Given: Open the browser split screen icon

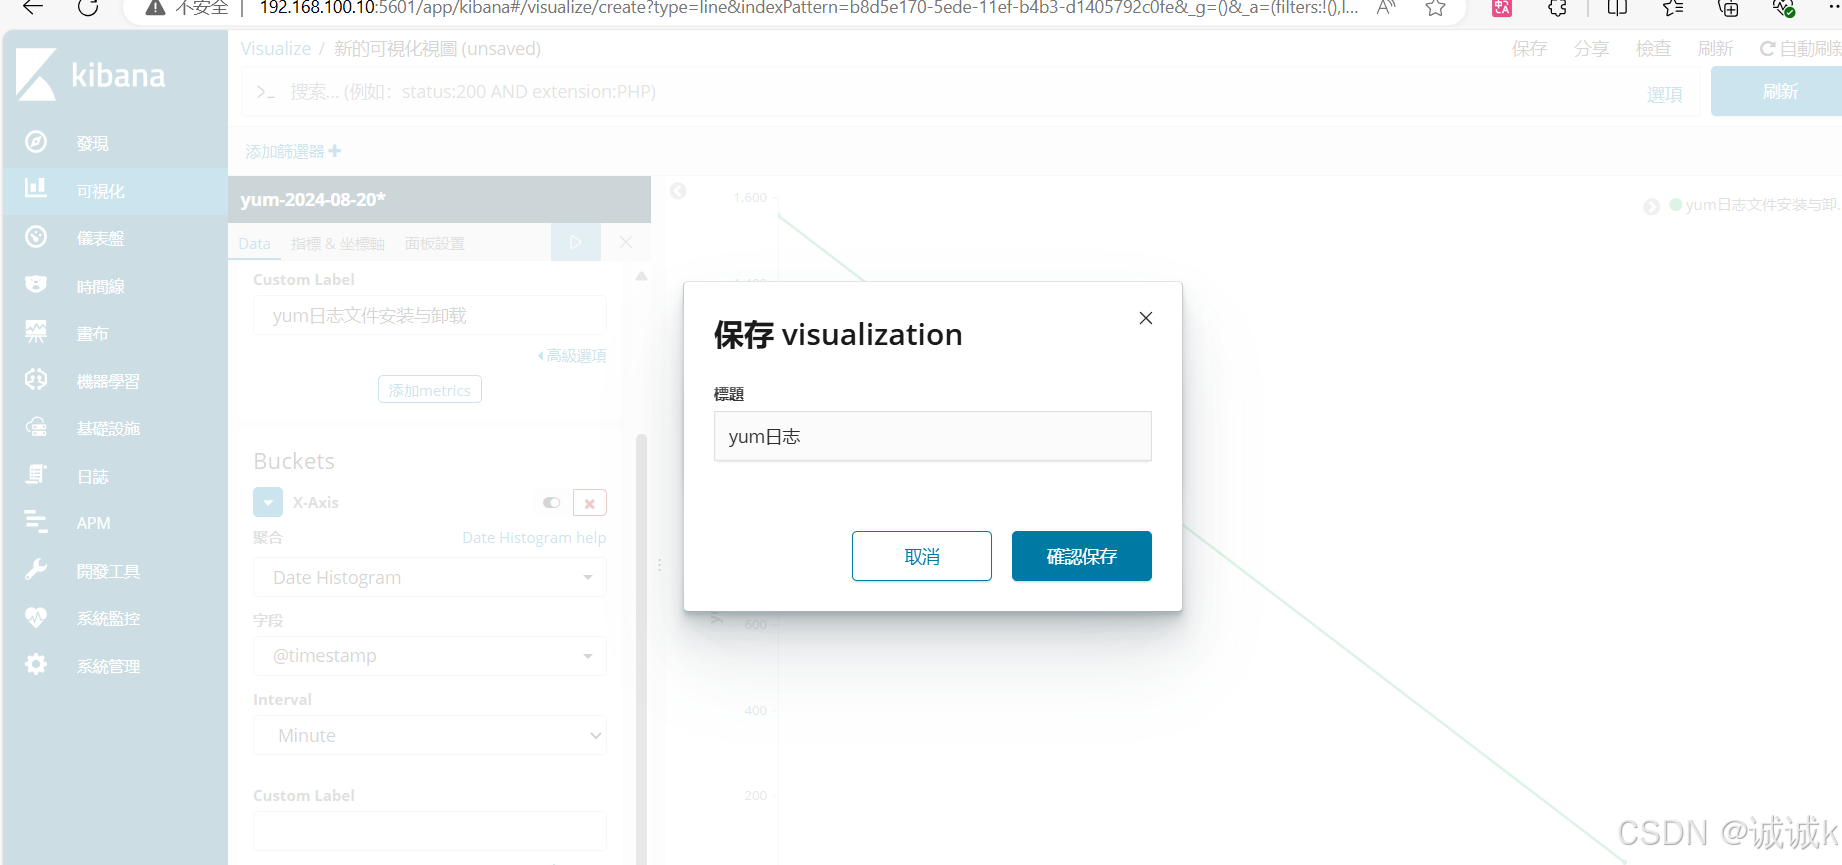Looking at the screenshot, I should pyautogui.click(x=1617, y=8).
